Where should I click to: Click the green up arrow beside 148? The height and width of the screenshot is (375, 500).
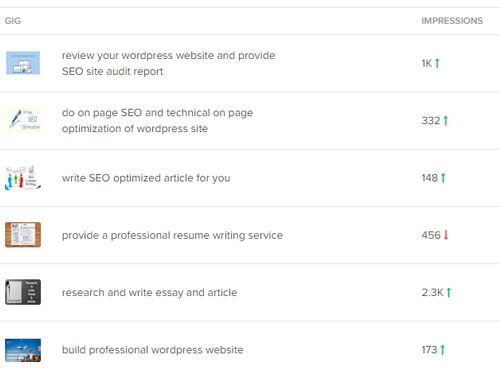[443, 178]
